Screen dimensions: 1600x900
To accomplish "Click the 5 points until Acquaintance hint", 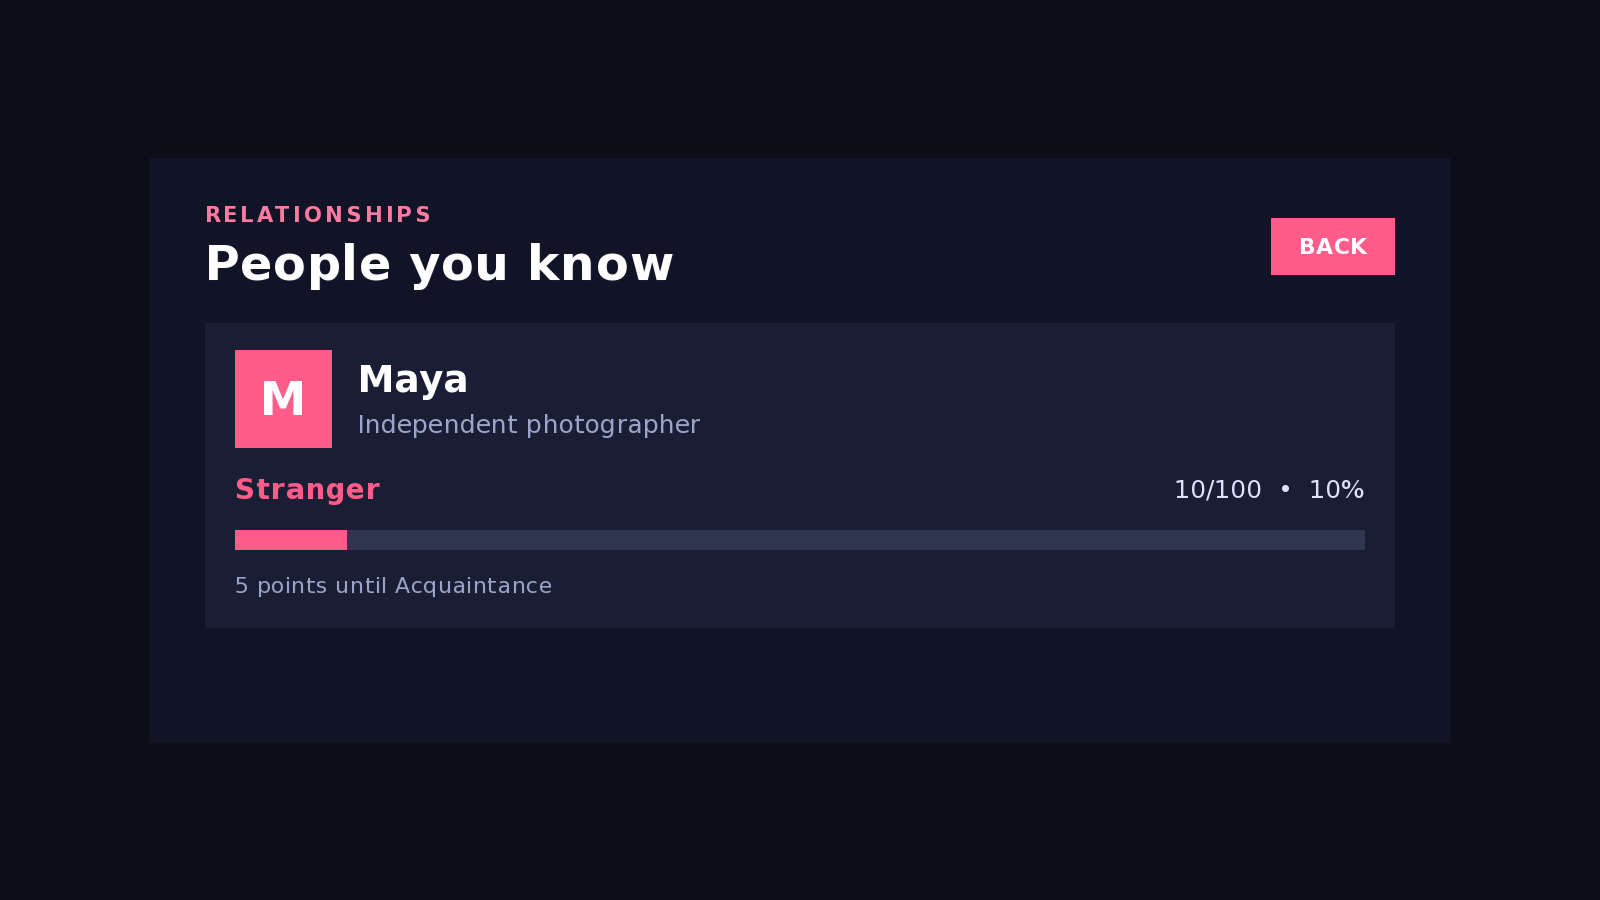I will 393,586.
